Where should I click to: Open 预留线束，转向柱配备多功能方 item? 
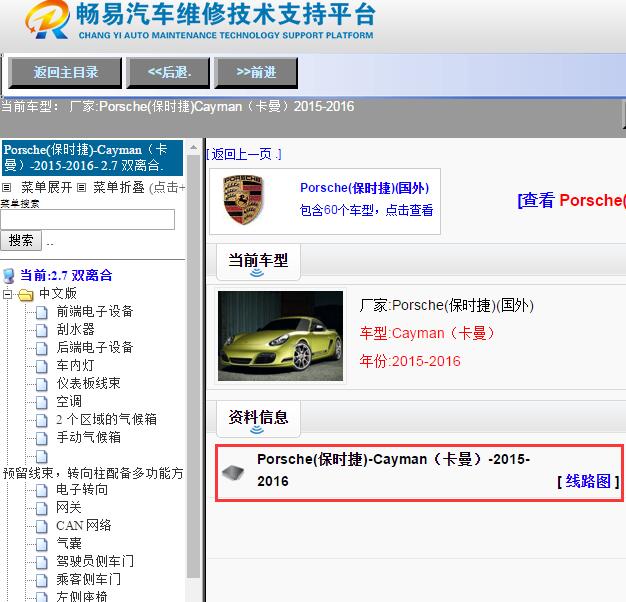coord(93,473)
